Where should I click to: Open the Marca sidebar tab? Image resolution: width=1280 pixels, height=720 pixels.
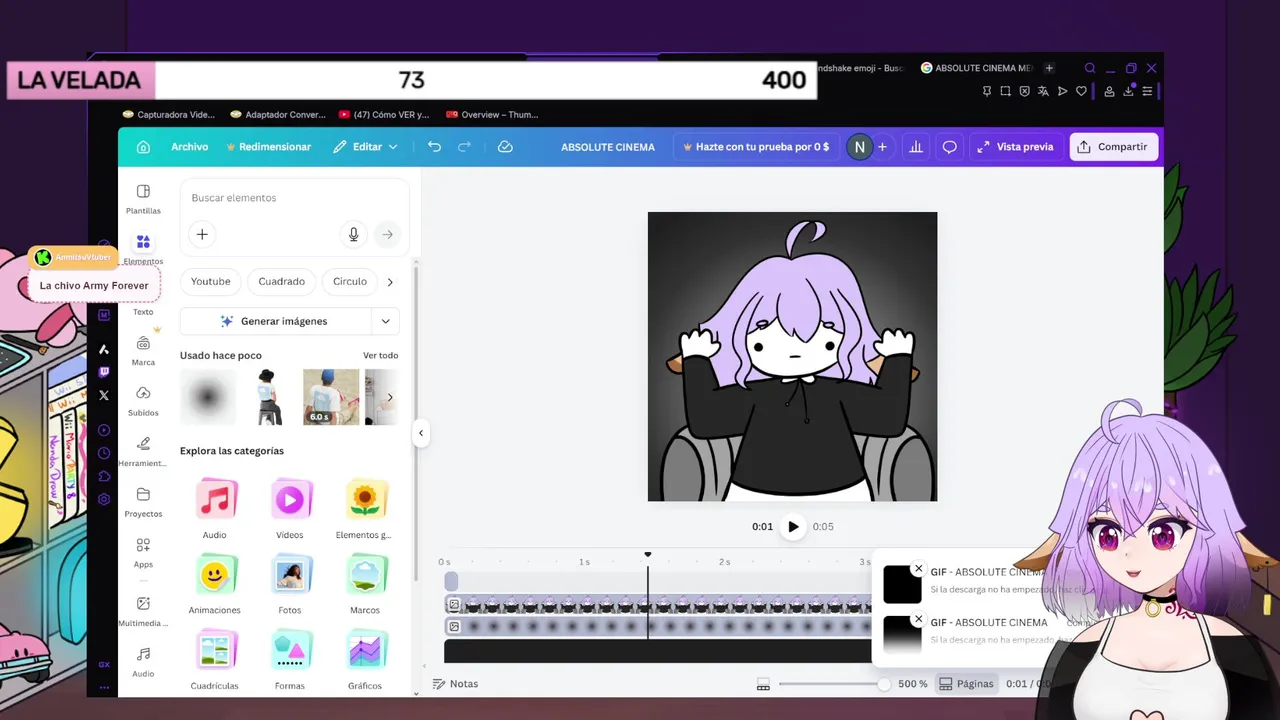click(143, 350)
